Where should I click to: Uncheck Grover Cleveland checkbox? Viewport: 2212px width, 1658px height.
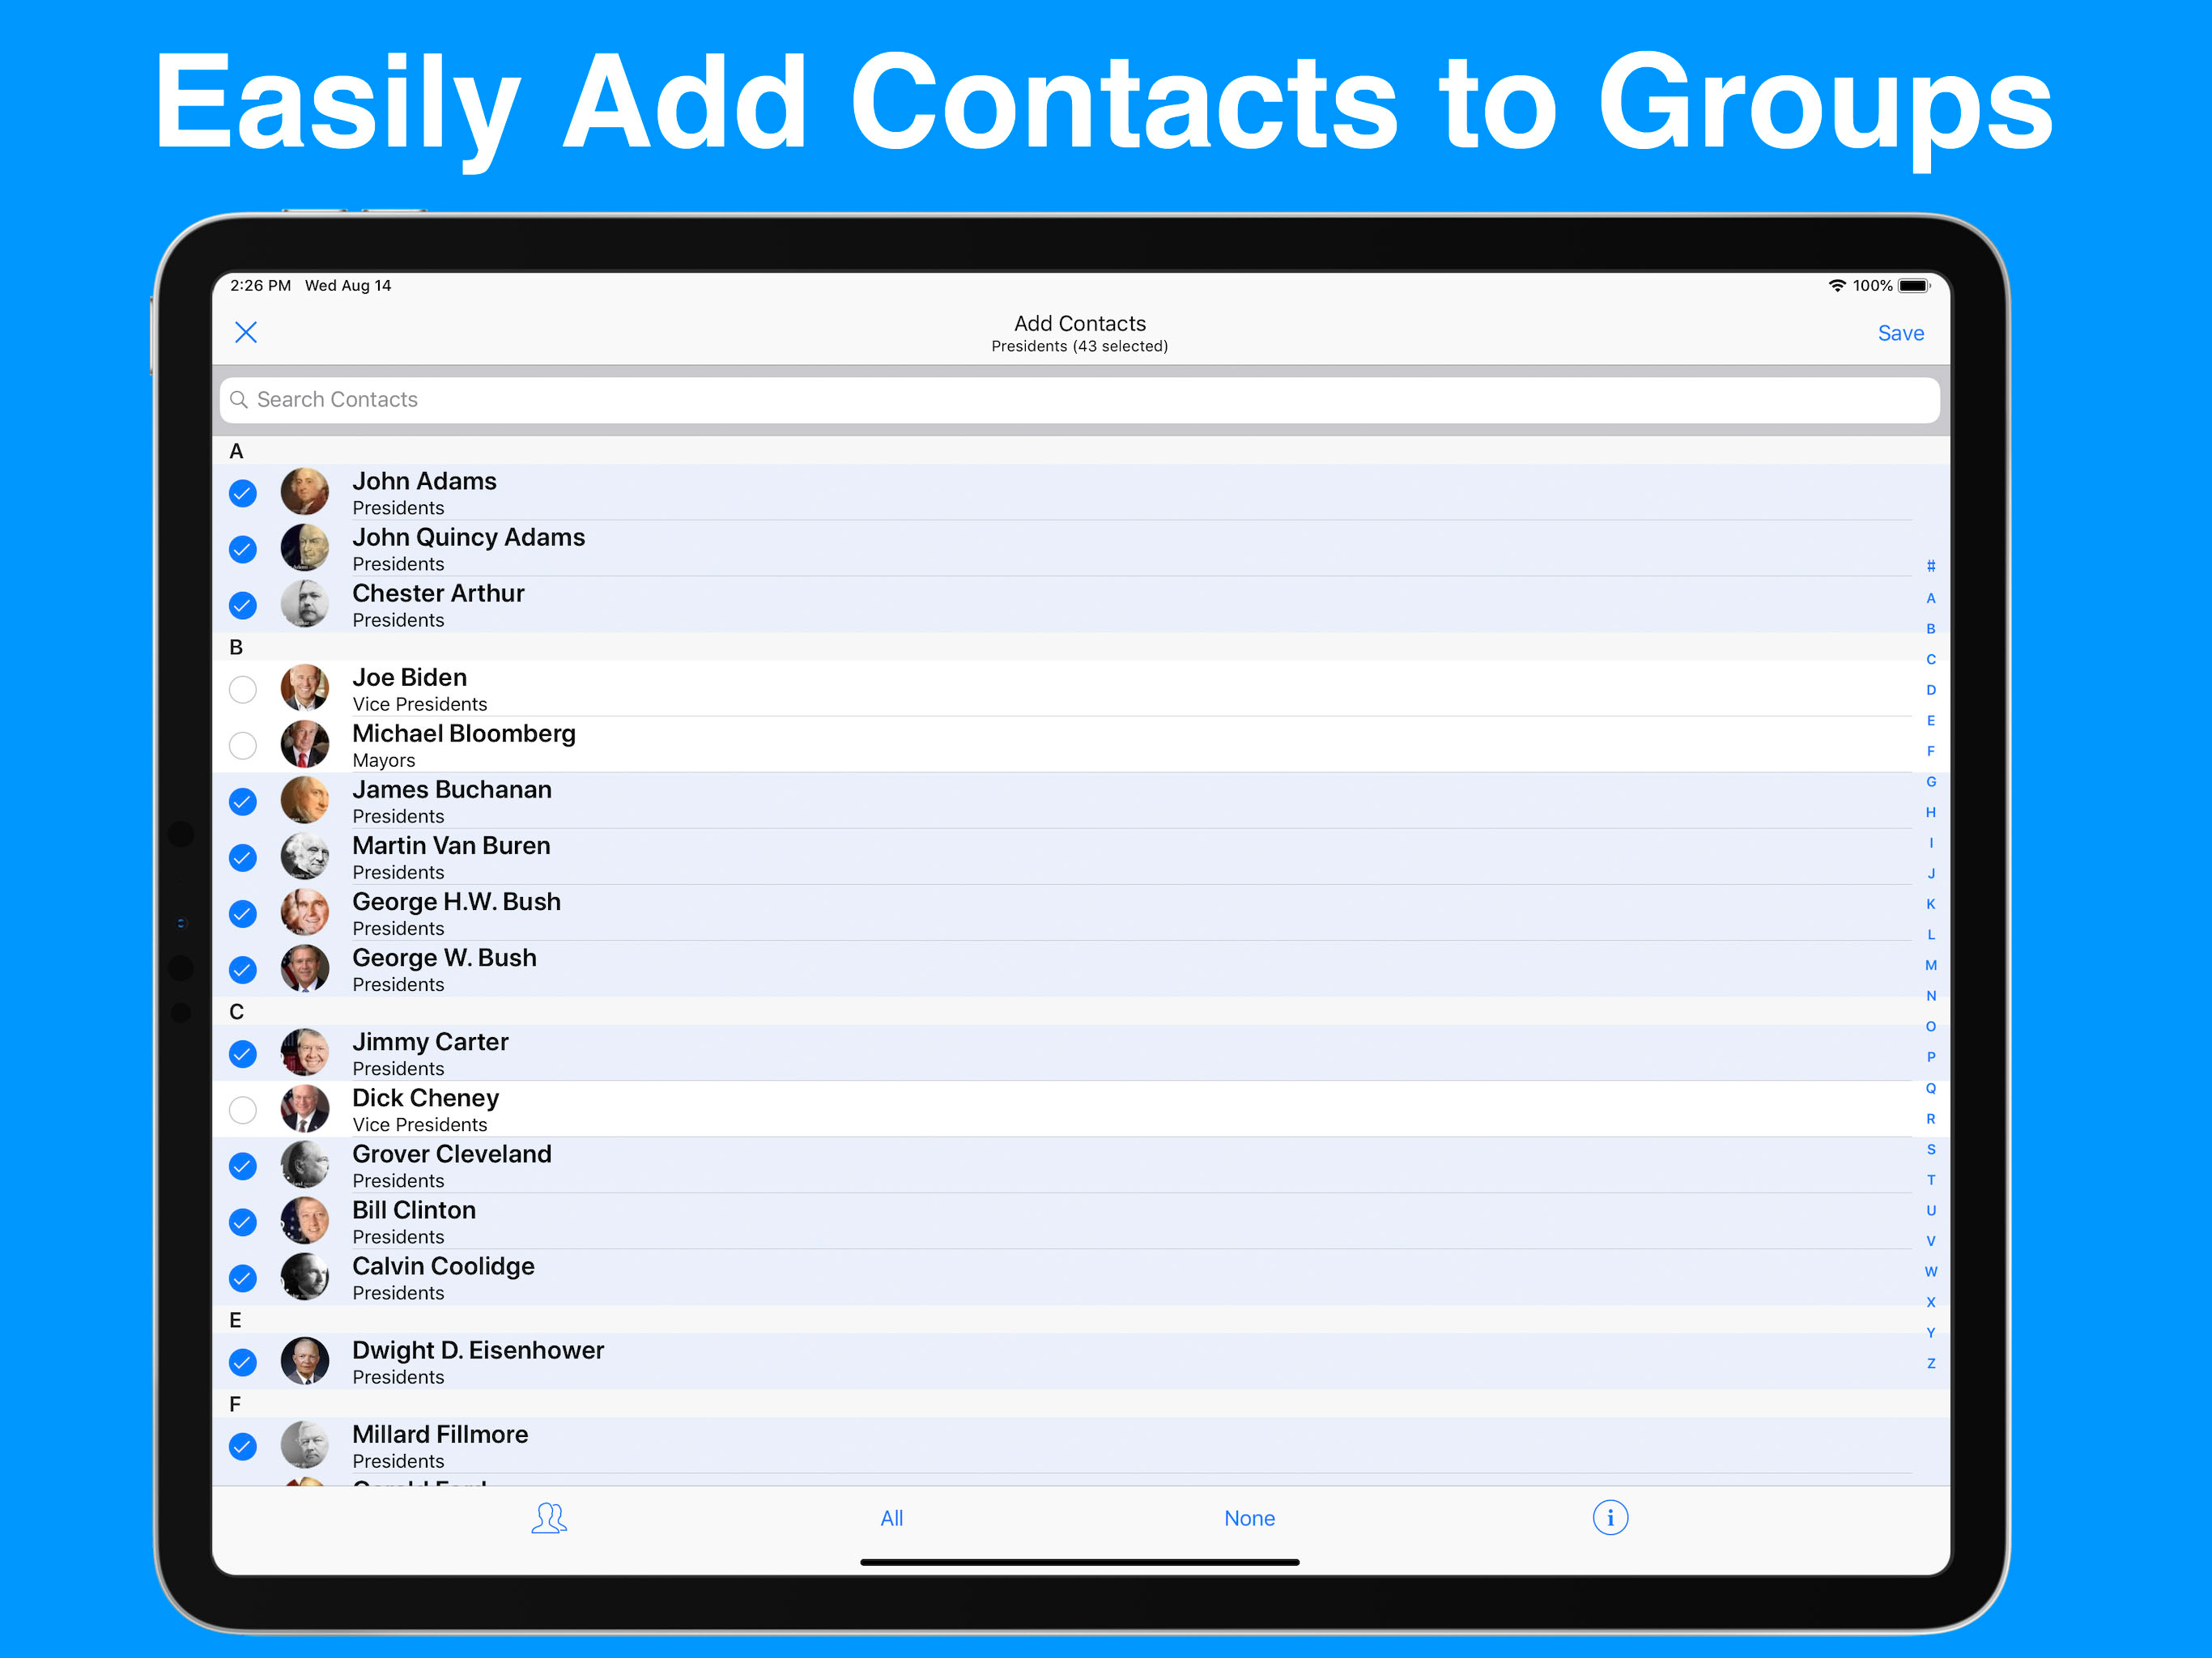[243, 1166]
